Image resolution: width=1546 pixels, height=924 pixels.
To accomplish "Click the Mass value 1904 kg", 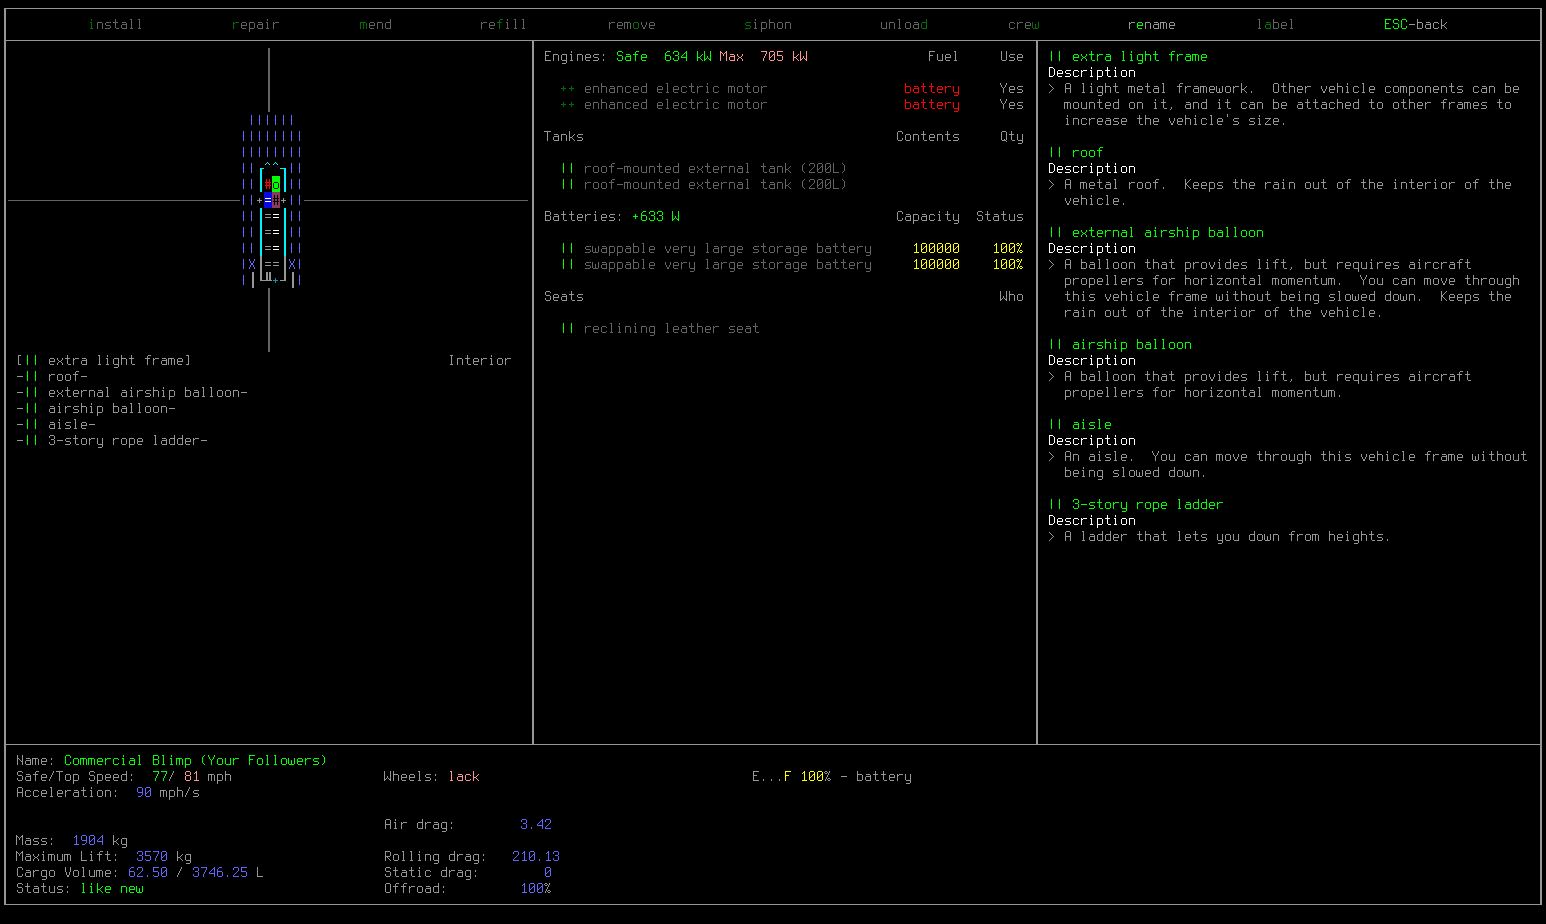I will tap(99, 840).
